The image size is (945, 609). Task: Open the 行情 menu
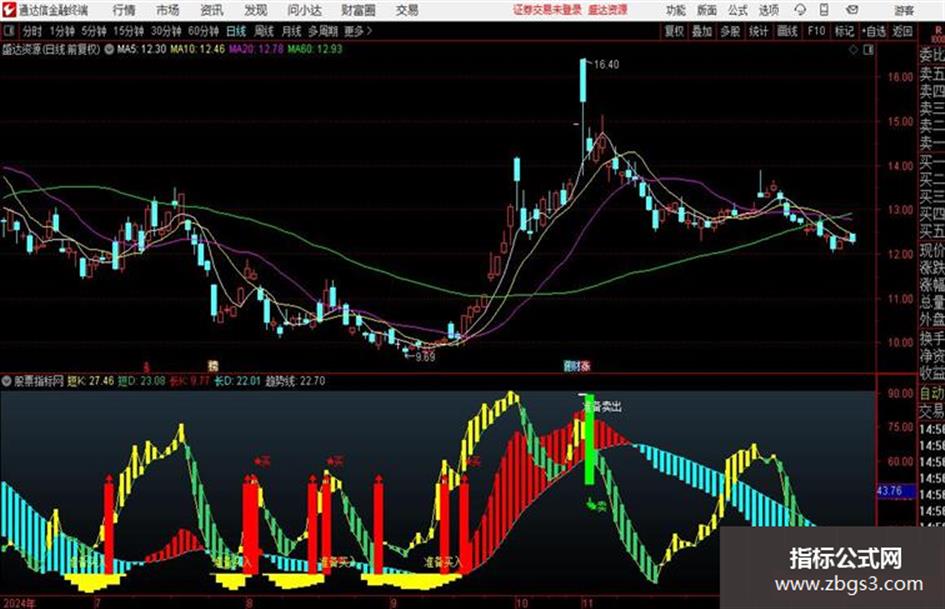tap(124, 10)
